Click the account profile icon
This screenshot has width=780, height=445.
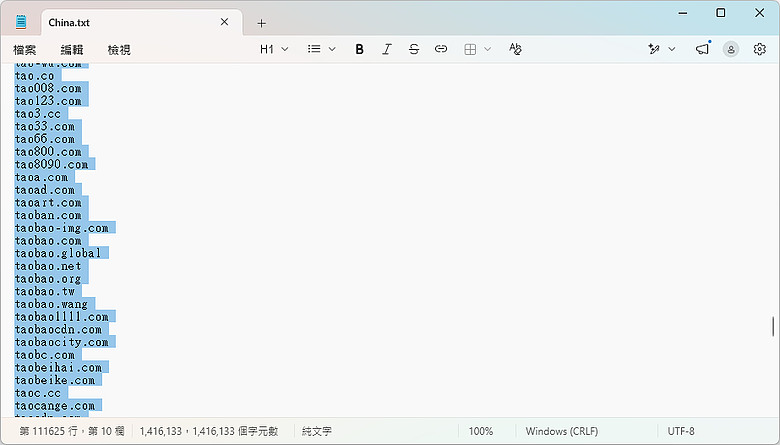click(731, 49)
